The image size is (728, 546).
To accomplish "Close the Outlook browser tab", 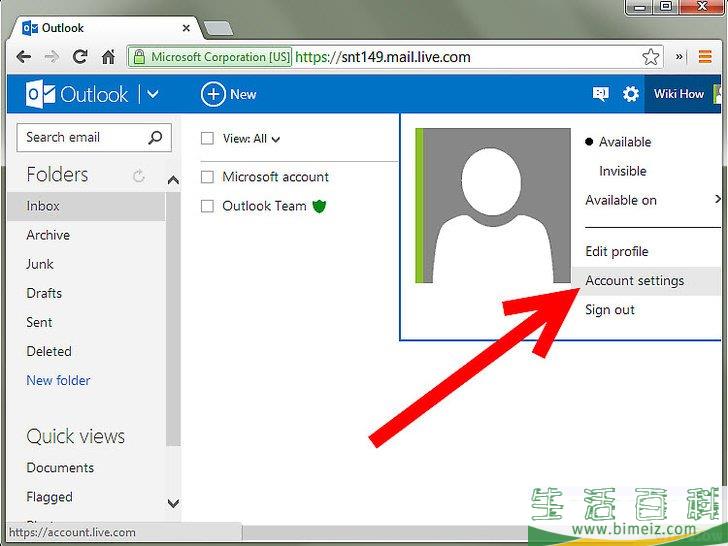I will [186, 28].
